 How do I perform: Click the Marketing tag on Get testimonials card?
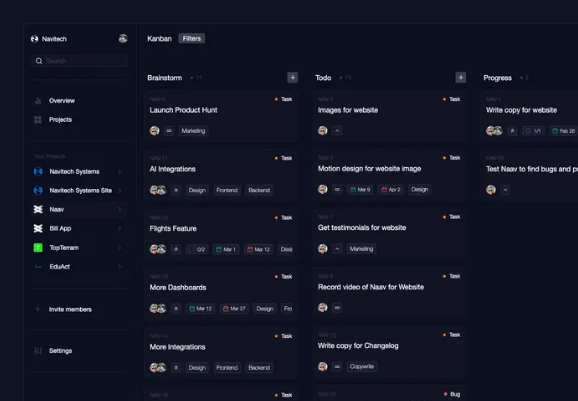click(x=361, y=249)
